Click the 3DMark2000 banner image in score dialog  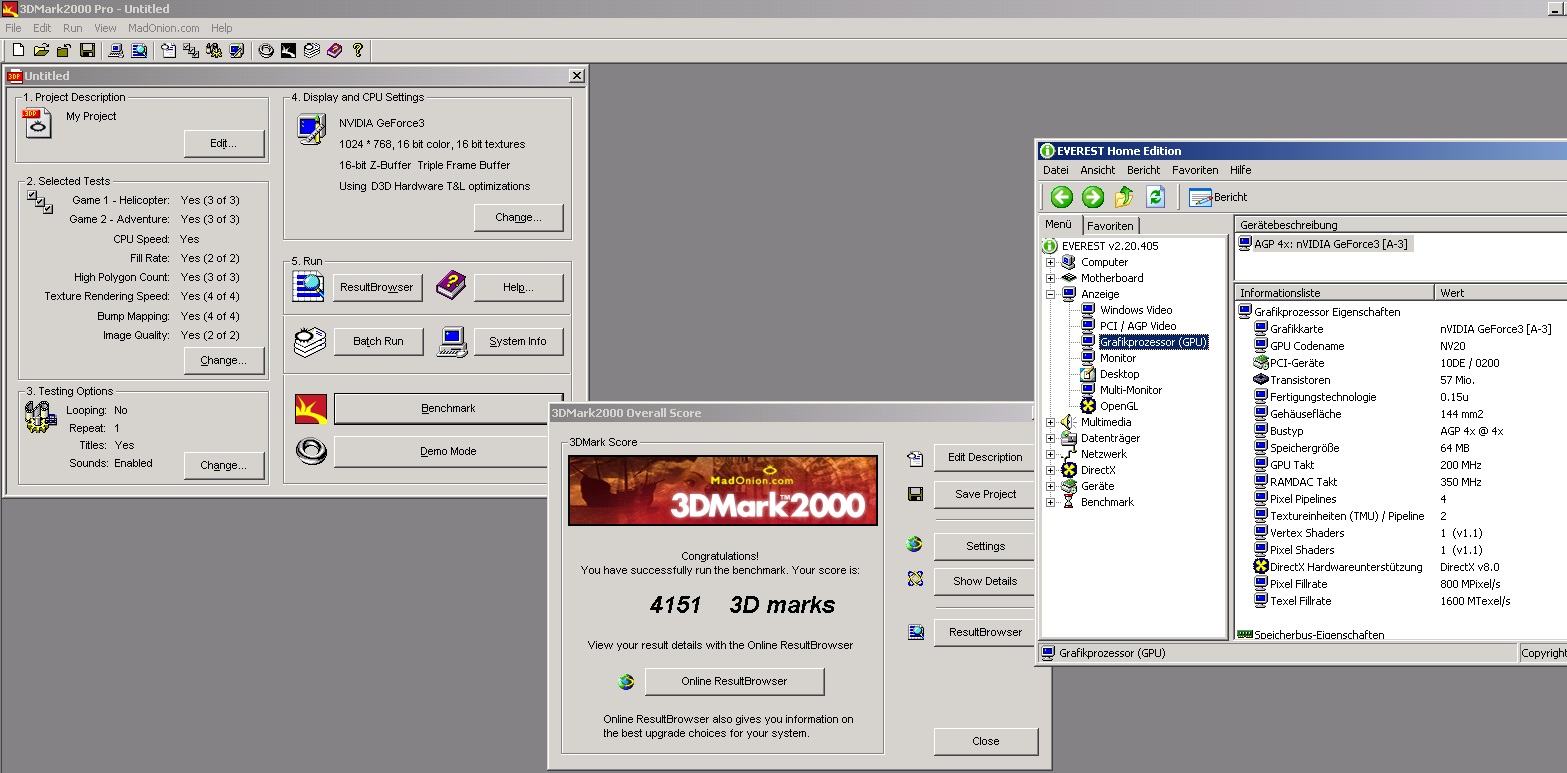(x=723, y=490)
